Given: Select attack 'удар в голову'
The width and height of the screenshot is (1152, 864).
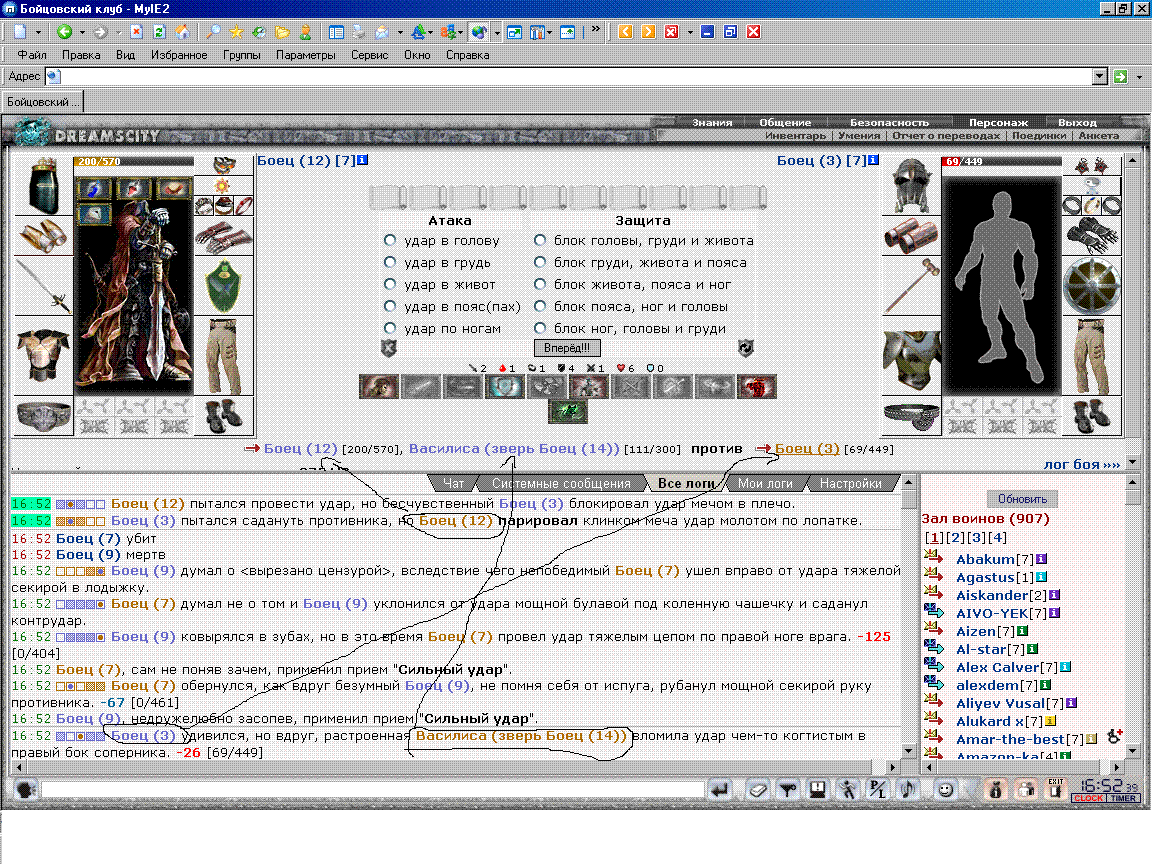Looking at the screenshot, I should tap(390, 240).
